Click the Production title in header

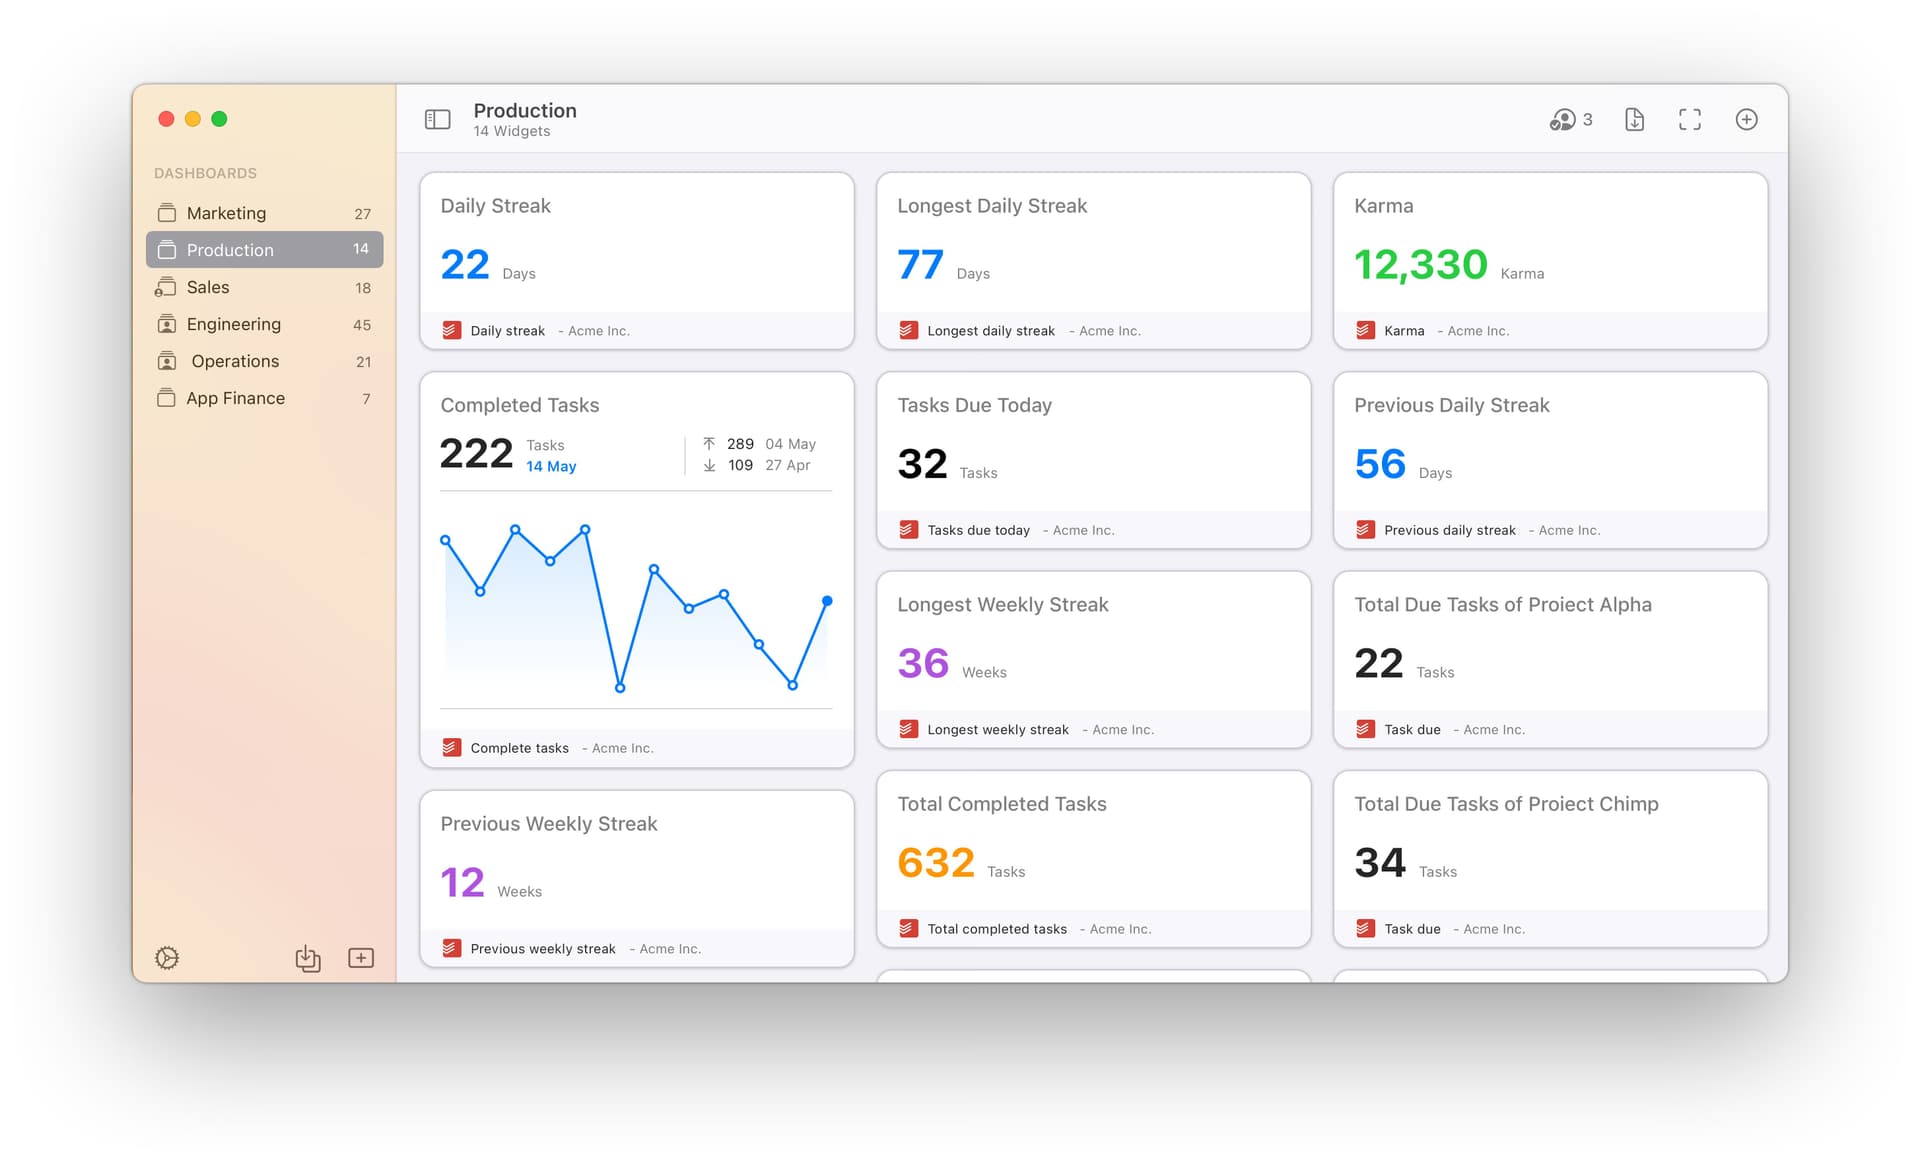tap(525, 110)
